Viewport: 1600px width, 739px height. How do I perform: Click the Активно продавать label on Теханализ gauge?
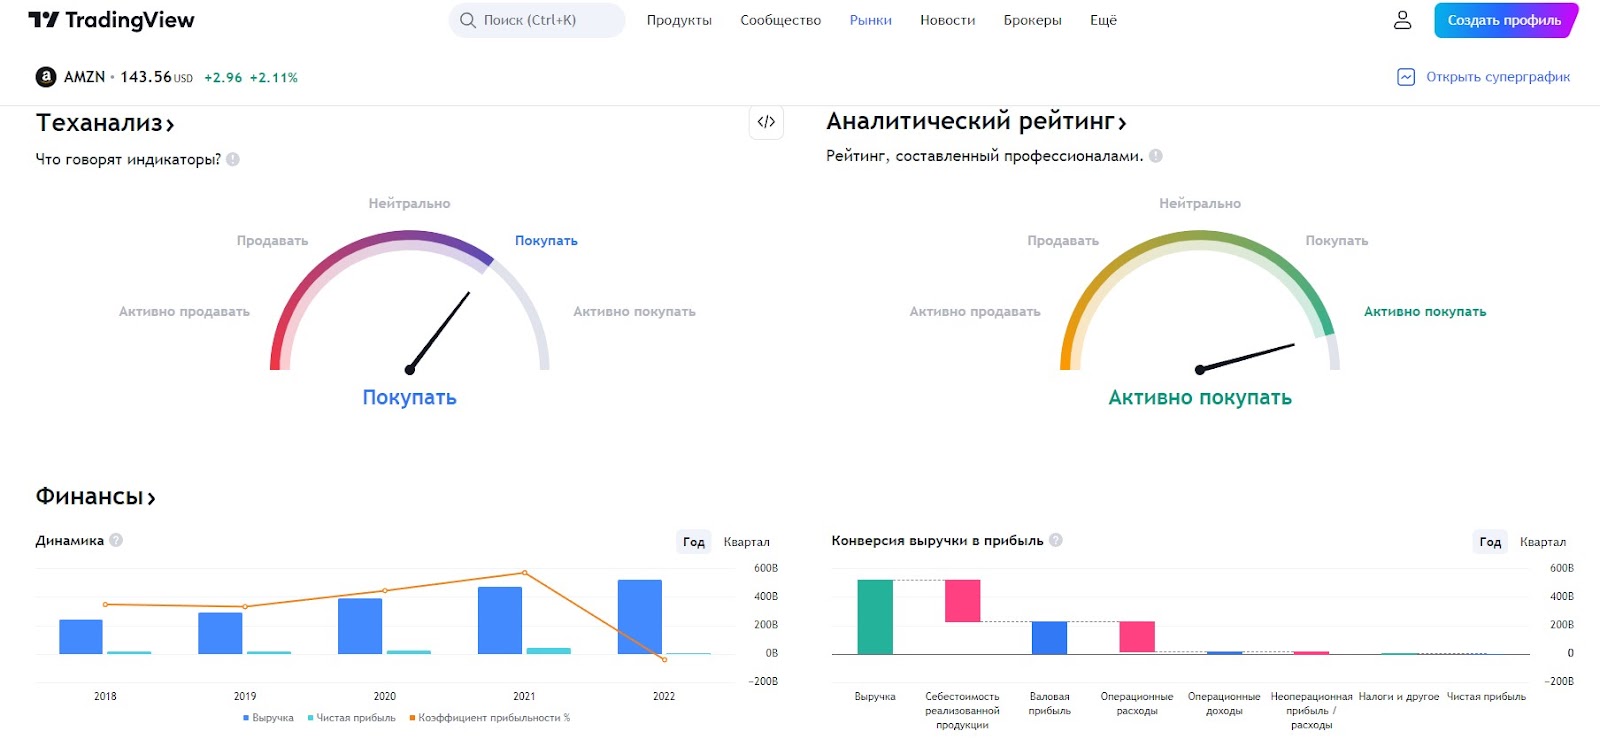(x=185, y=312)
